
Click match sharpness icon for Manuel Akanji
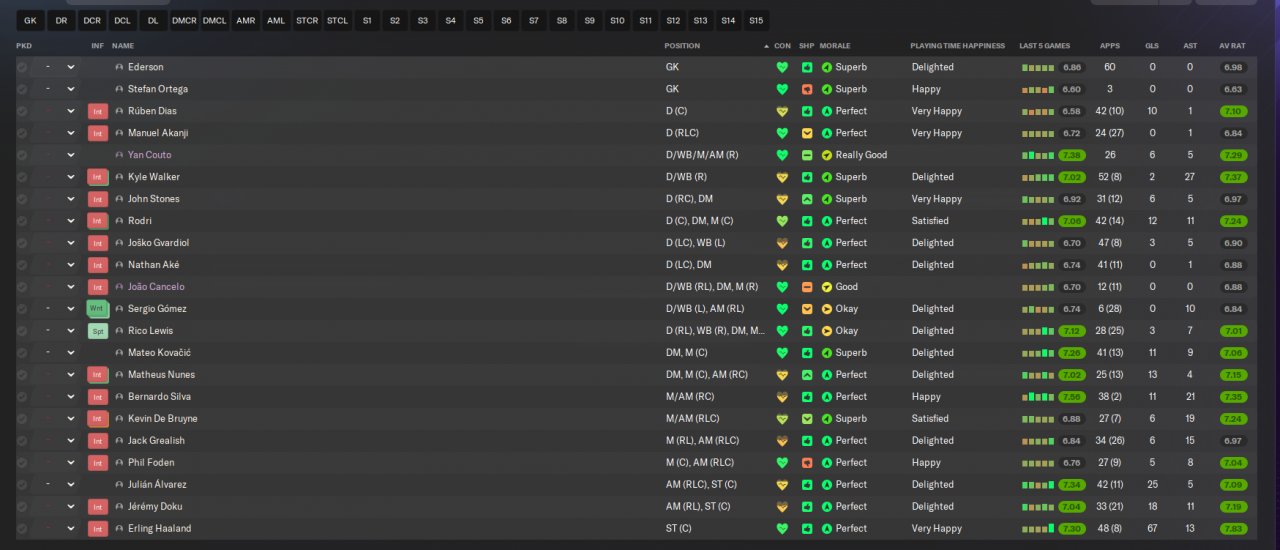(x=807, y=133)
